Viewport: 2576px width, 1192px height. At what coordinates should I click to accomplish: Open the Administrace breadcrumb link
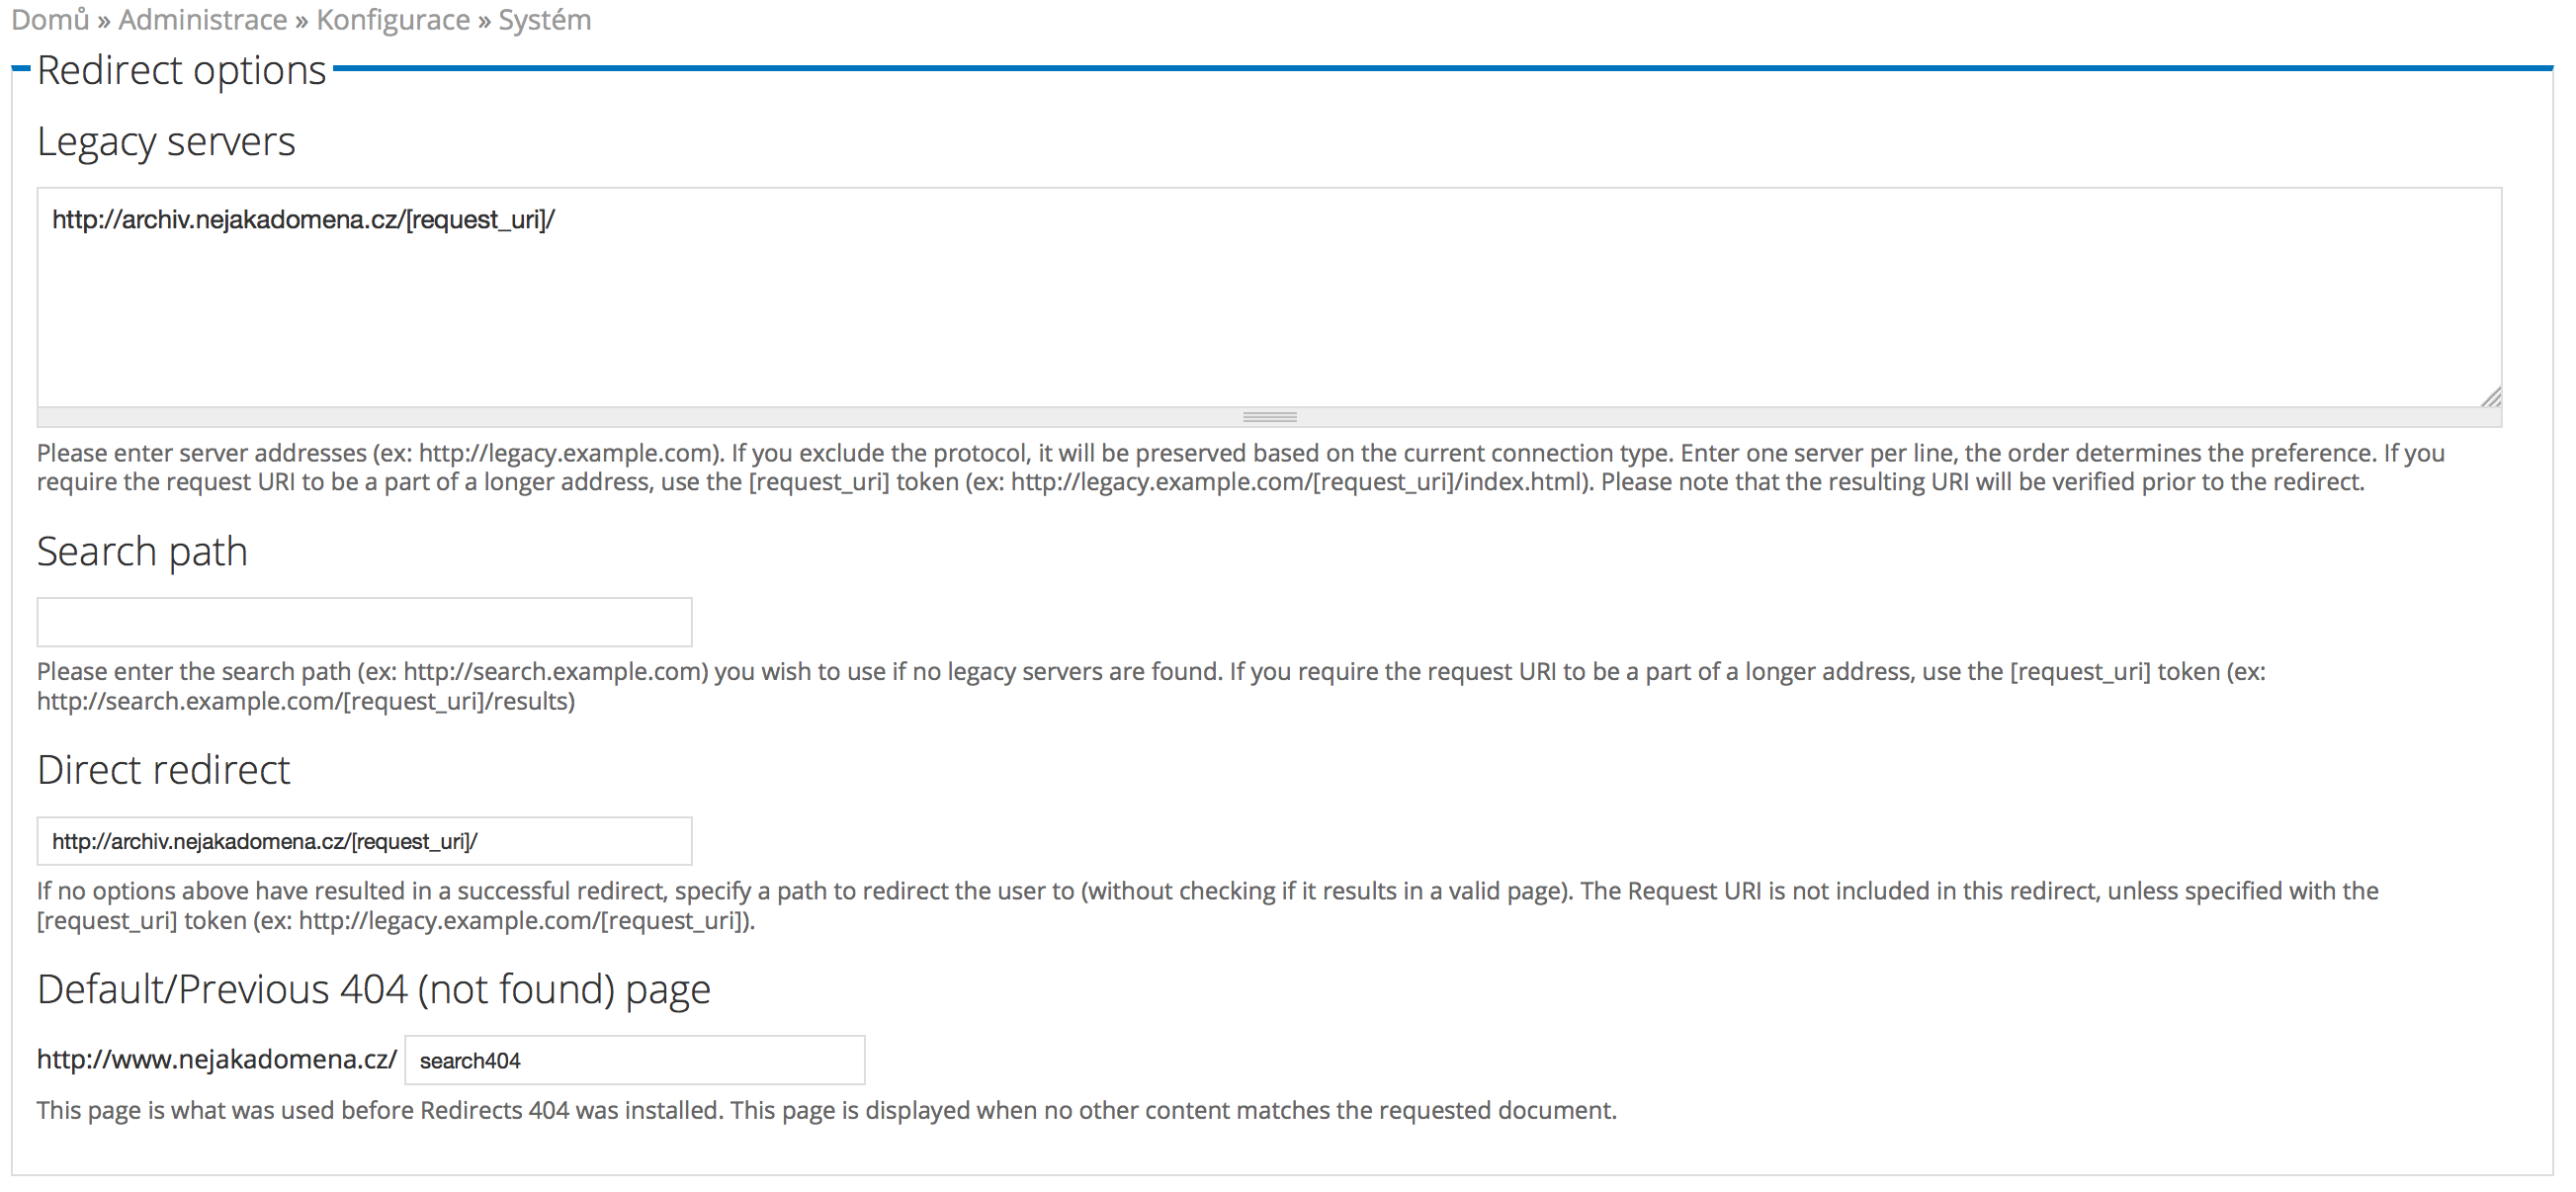(202, 20)
